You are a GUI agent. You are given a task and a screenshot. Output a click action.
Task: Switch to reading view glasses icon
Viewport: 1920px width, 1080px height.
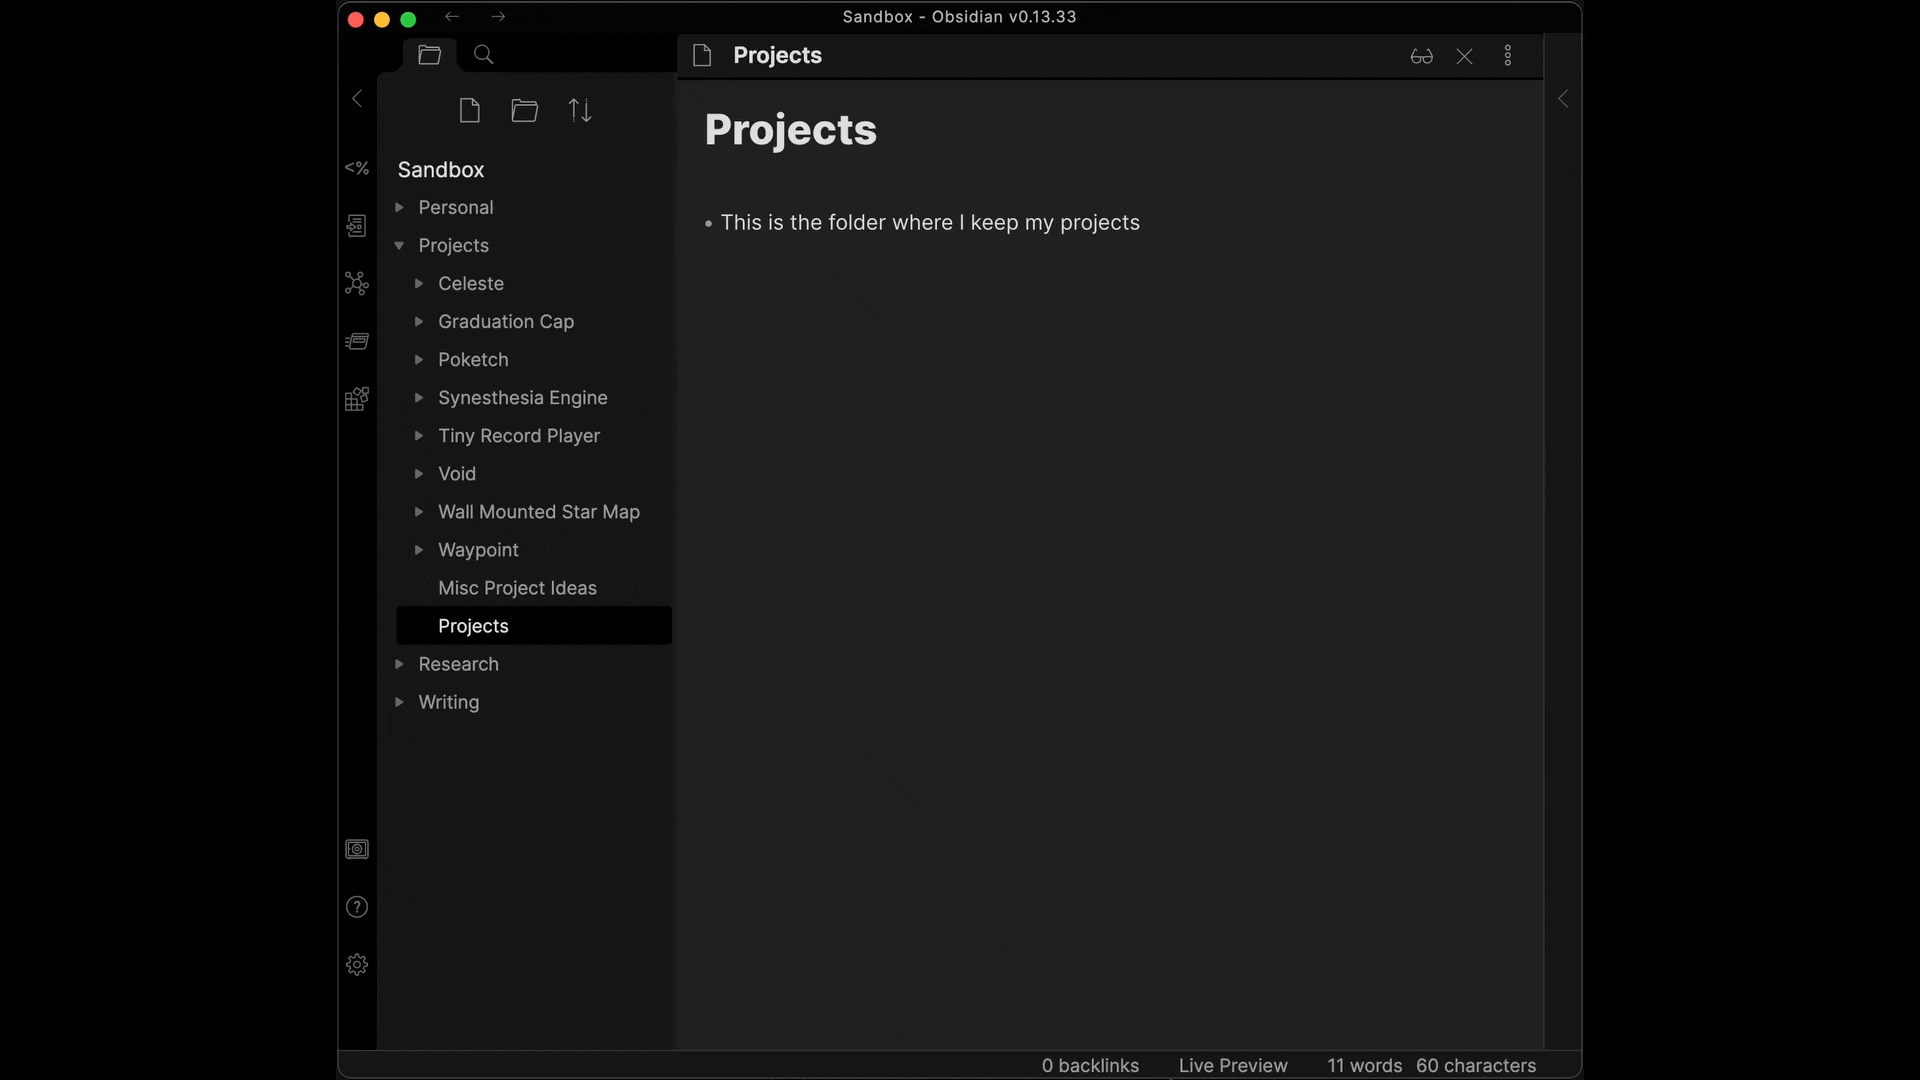click(x=1421, y=56)
